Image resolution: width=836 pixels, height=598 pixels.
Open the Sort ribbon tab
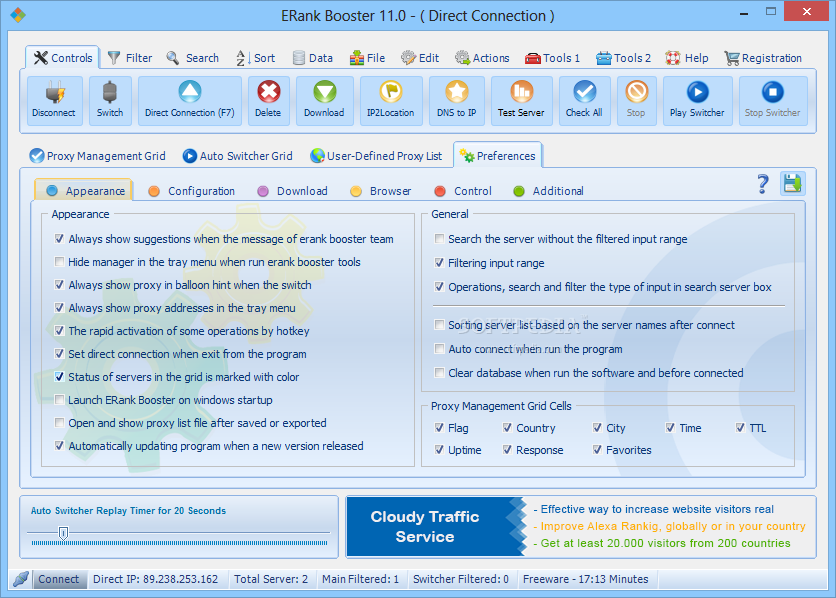[x=255, y=58]
